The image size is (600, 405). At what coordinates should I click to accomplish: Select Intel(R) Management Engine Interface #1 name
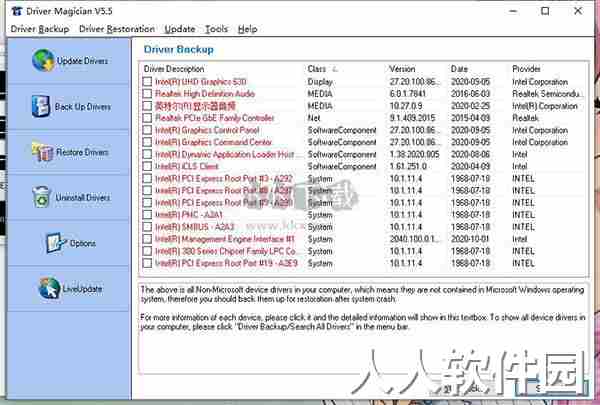[225, 239]
